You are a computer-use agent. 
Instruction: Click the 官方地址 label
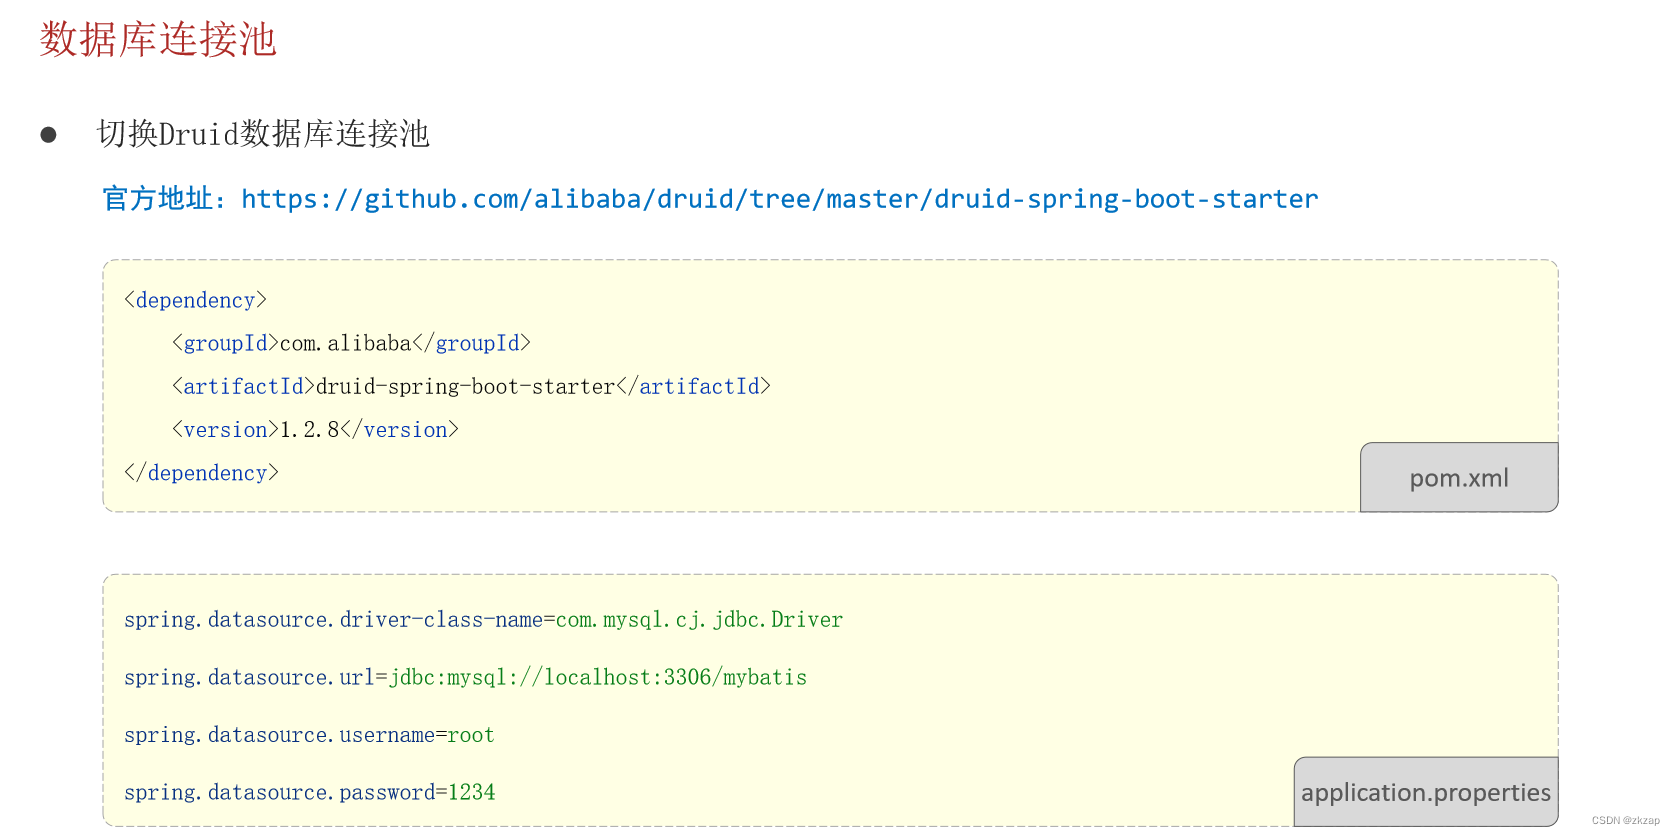pyautogui.click(x=164, y=199)
